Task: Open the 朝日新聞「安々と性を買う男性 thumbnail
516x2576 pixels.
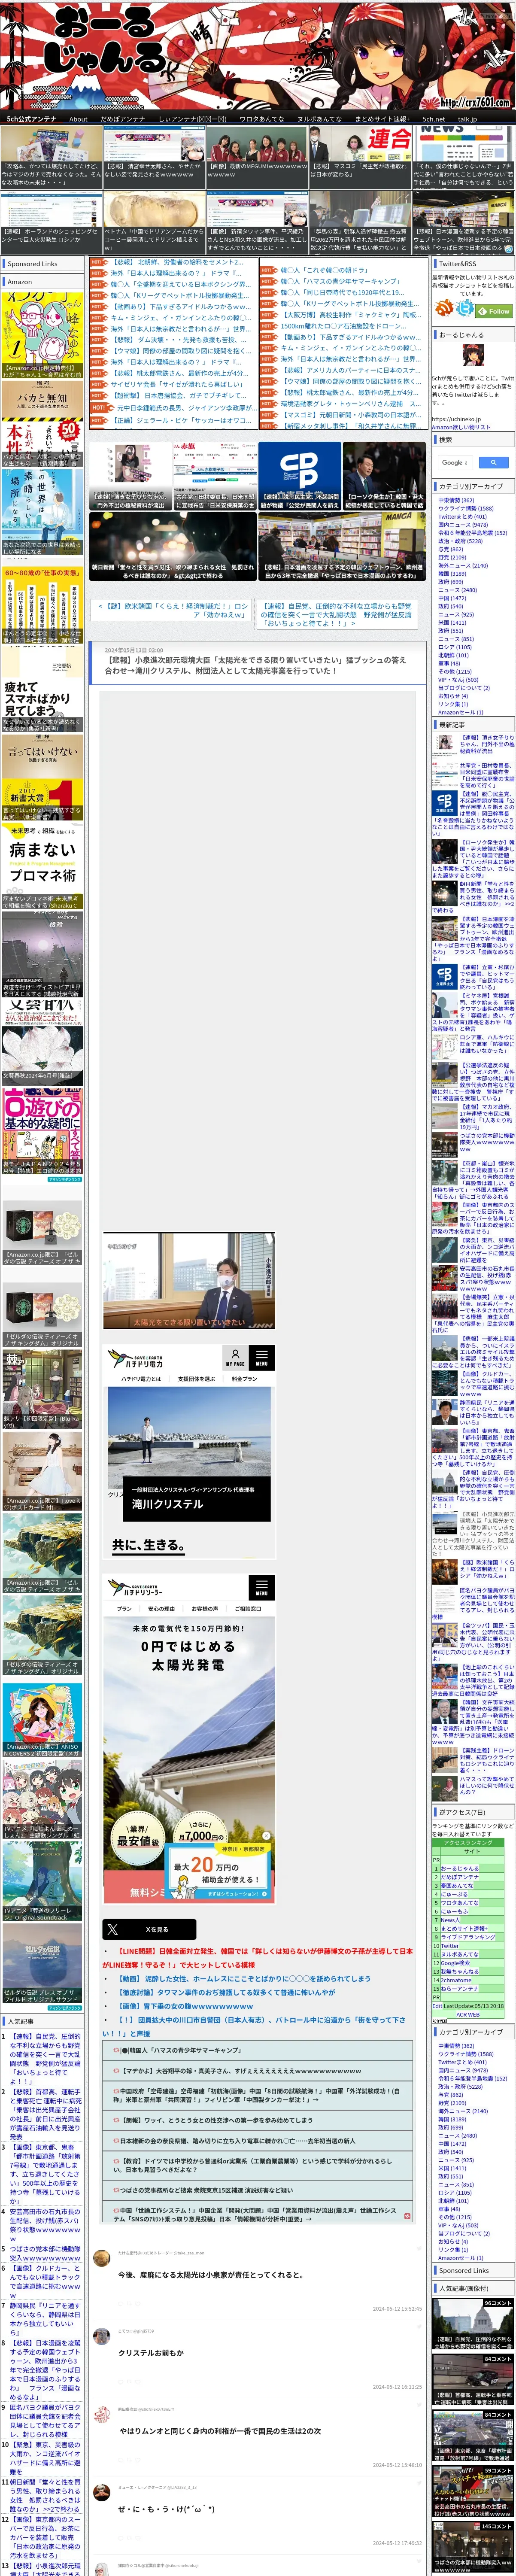Action: coord(172,547)
